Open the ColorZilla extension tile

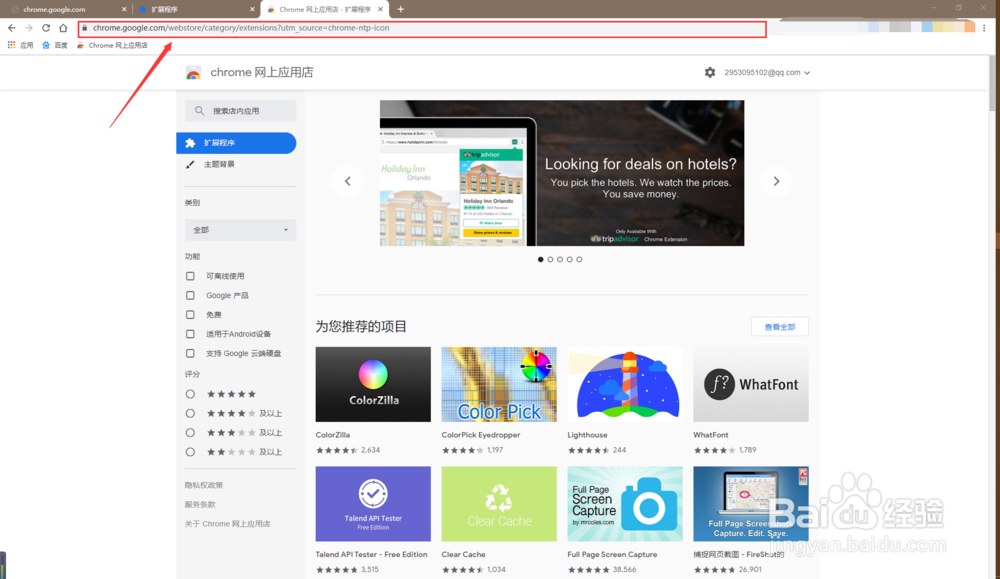coord(373,385)
